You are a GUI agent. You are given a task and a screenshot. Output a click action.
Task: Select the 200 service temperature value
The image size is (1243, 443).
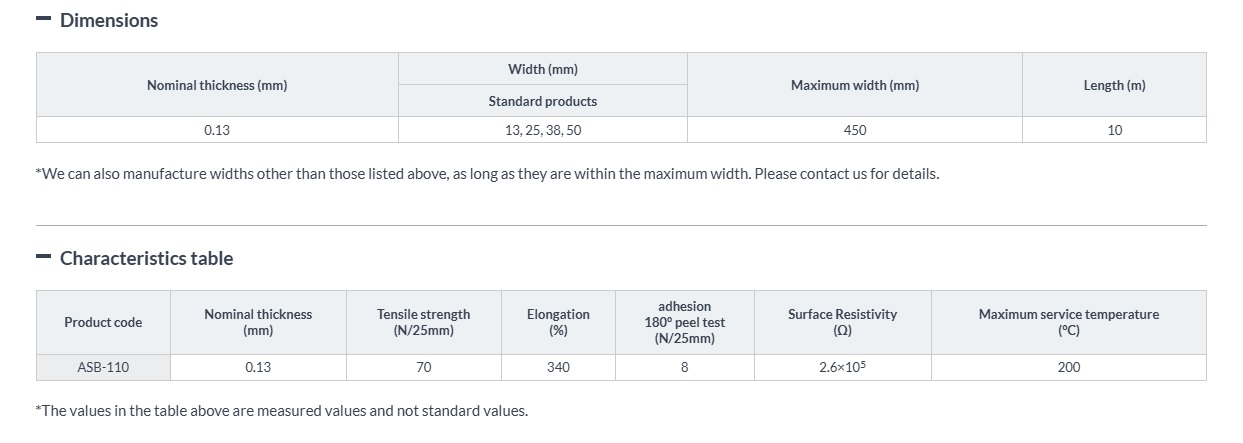point(1068,367)
